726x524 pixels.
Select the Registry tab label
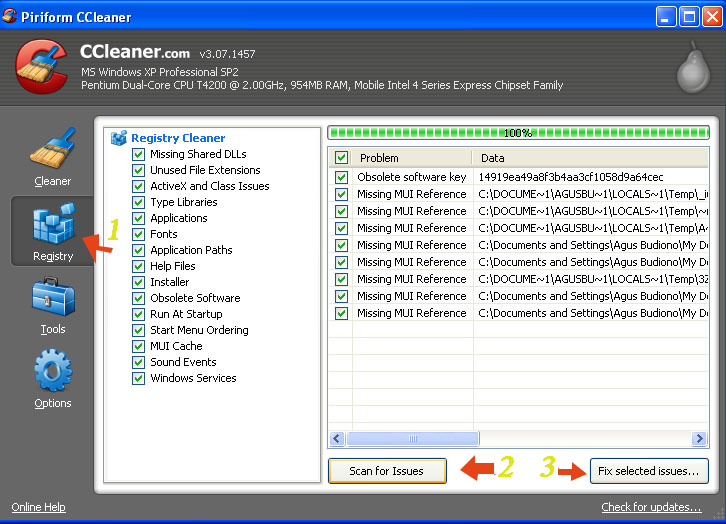(53, 256)
